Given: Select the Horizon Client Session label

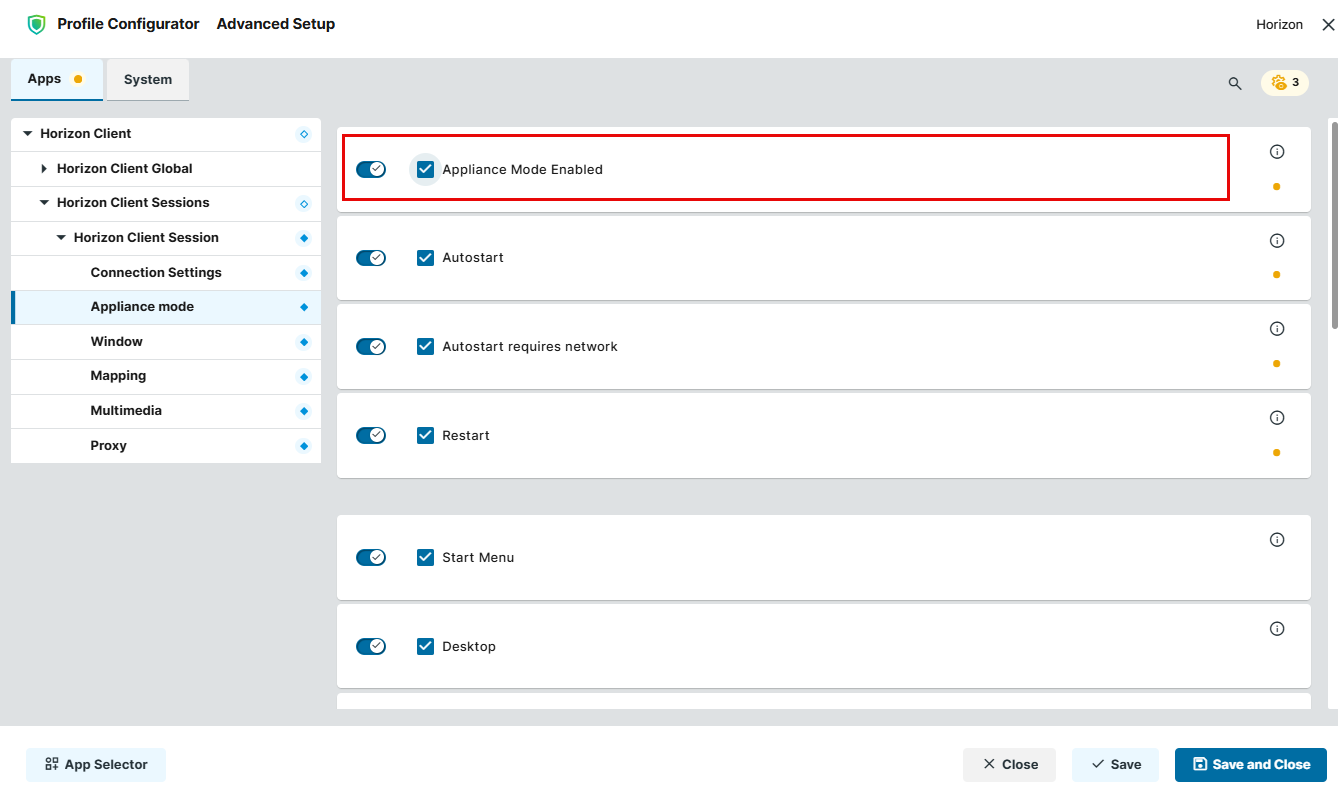Looking at the screenshot, I should pos(146,238).
